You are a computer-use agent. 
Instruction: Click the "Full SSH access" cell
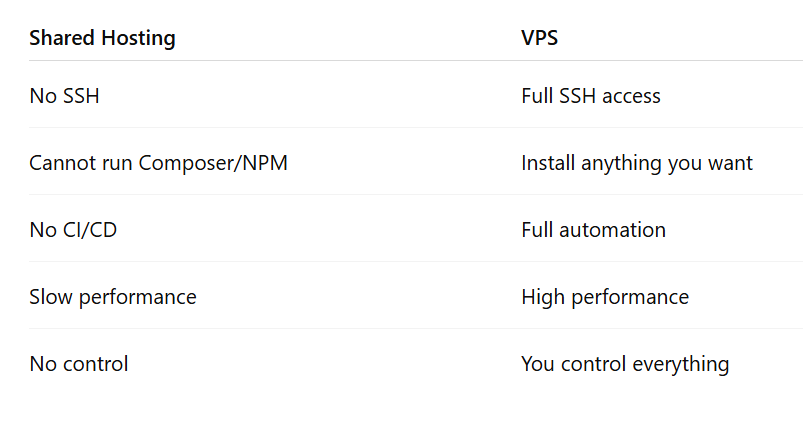pos(590,97)
